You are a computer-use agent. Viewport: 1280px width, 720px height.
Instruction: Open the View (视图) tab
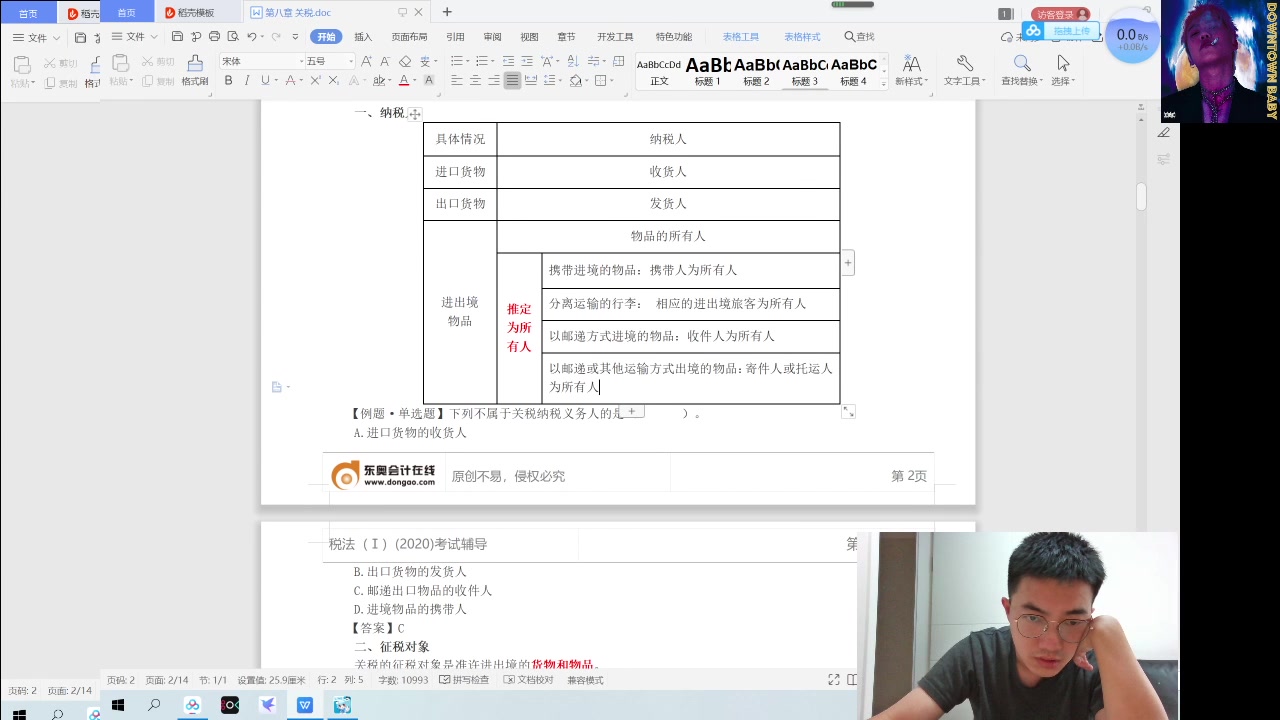pyautogui.click(x=529, y=37)
